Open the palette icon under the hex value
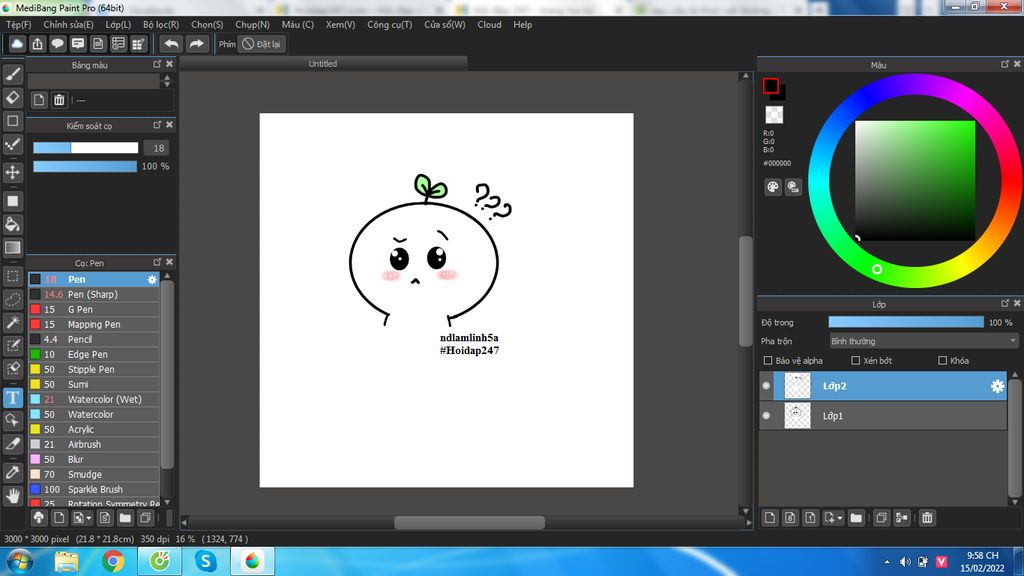 [x=773, y=187]
